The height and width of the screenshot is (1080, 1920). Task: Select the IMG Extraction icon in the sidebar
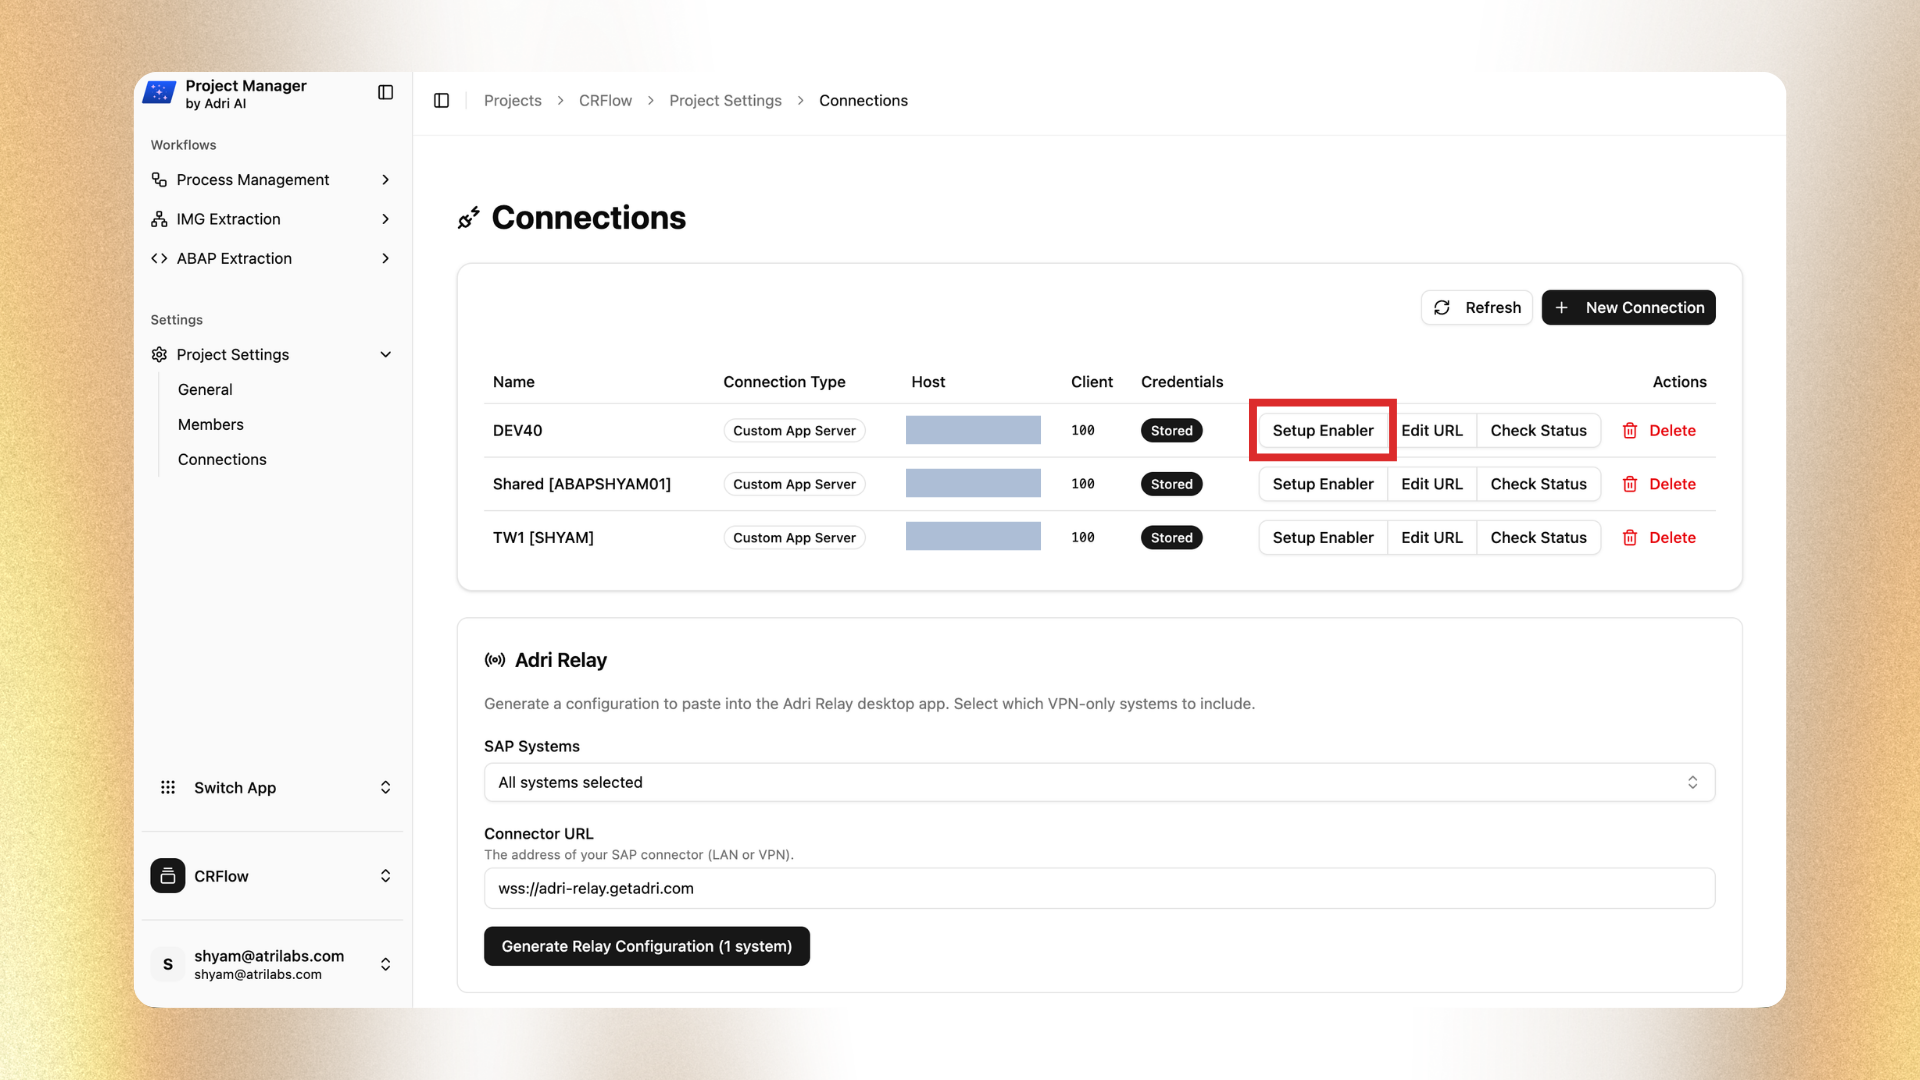coord(160,219)
